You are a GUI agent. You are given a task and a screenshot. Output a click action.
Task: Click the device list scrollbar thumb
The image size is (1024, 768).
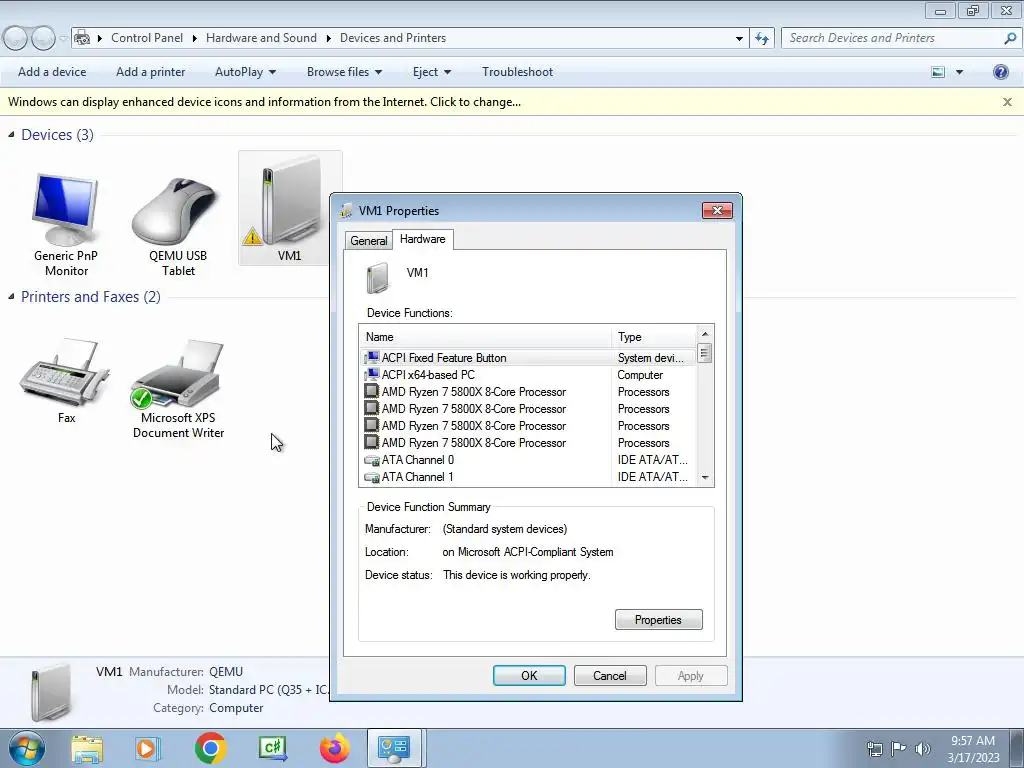pyautogui.click(x=705, y=353)
